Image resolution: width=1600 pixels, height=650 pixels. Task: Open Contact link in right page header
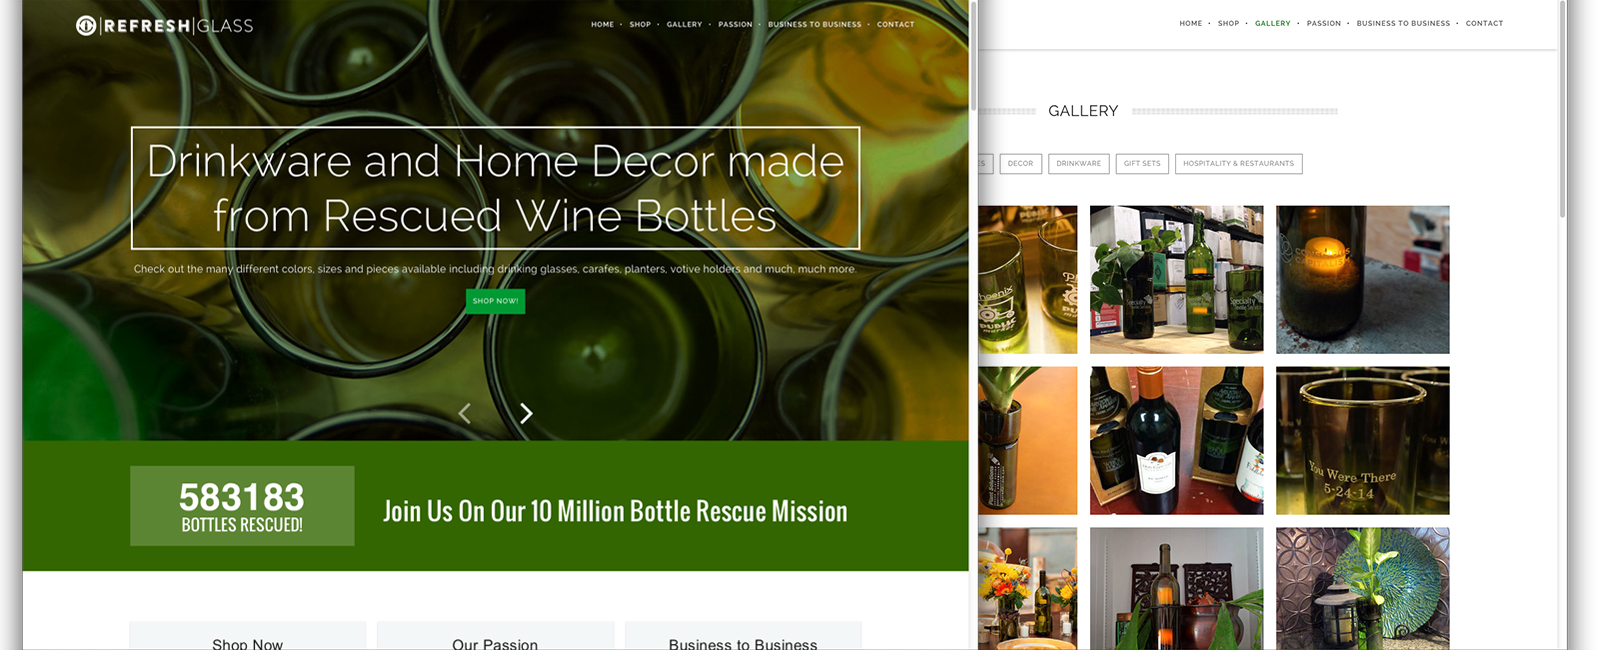point(1484,23)
